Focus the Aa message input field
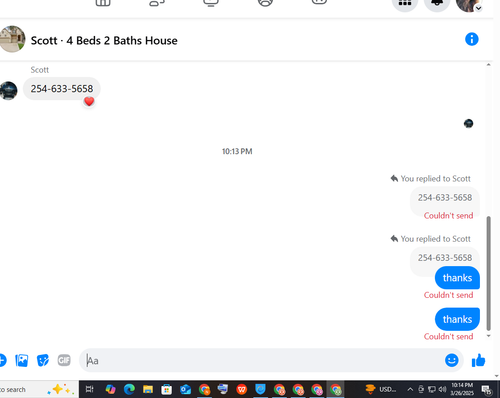Image resolution: width=500 pixels, height=398 pixels. tap(262, 360)
